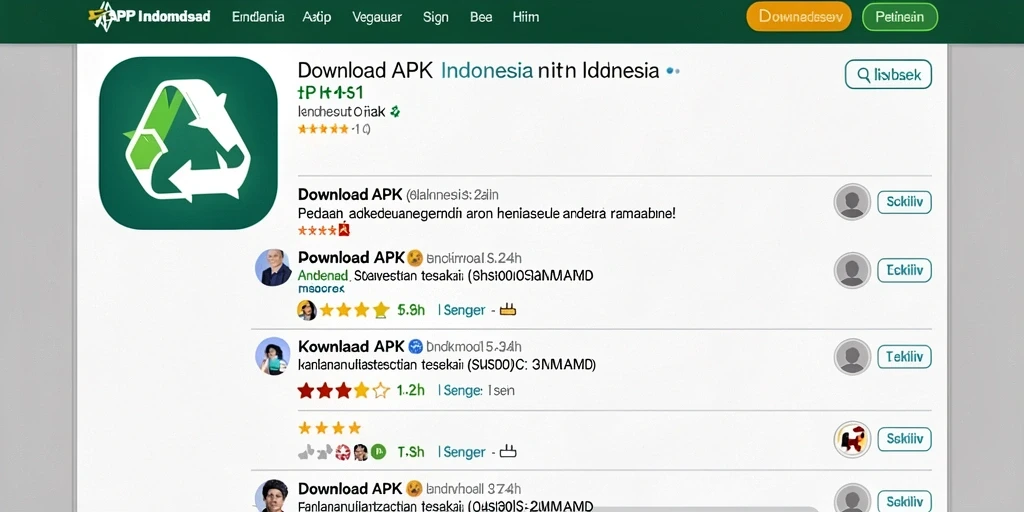
Task: Click the red star rating beside 1.2h
Action: click(x=344, y=391)
